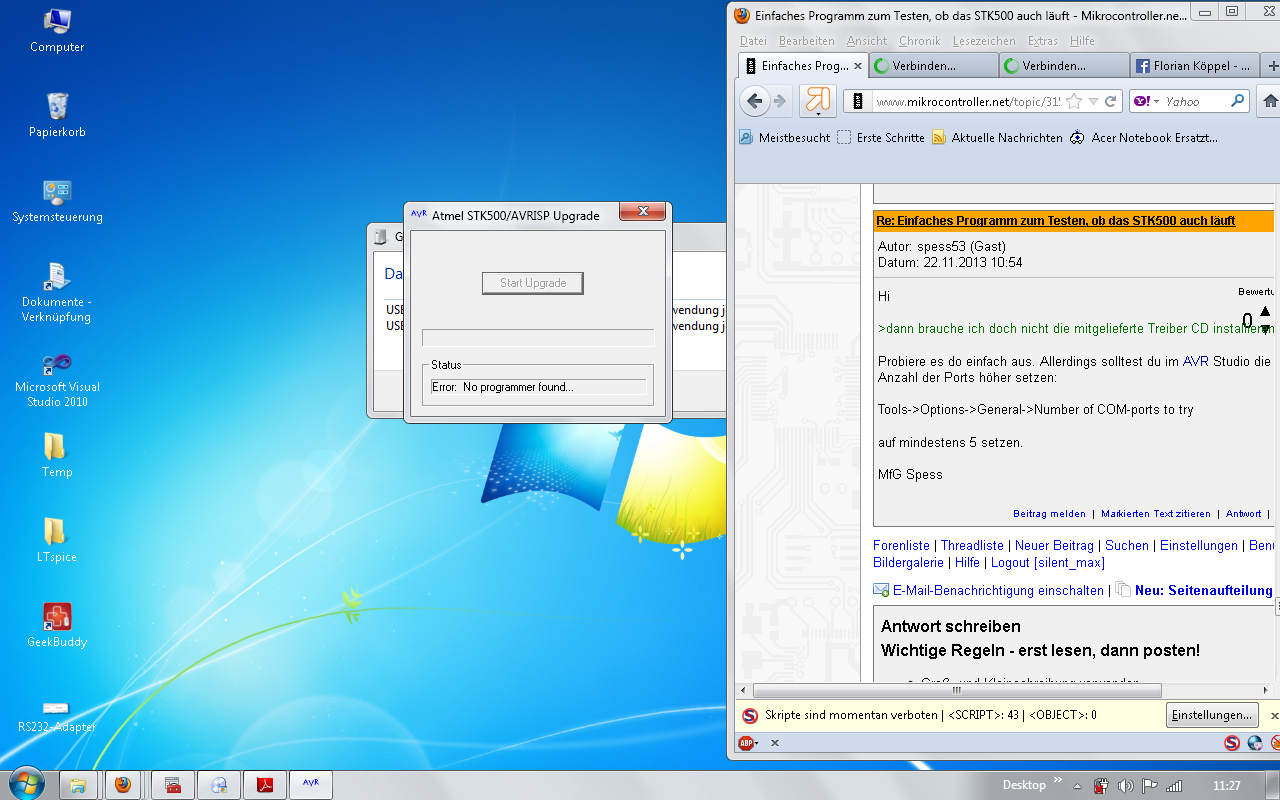Click the Logout [silent_max] link
The height and width of the screenshot is (800, 1280).
[1048, 563]
